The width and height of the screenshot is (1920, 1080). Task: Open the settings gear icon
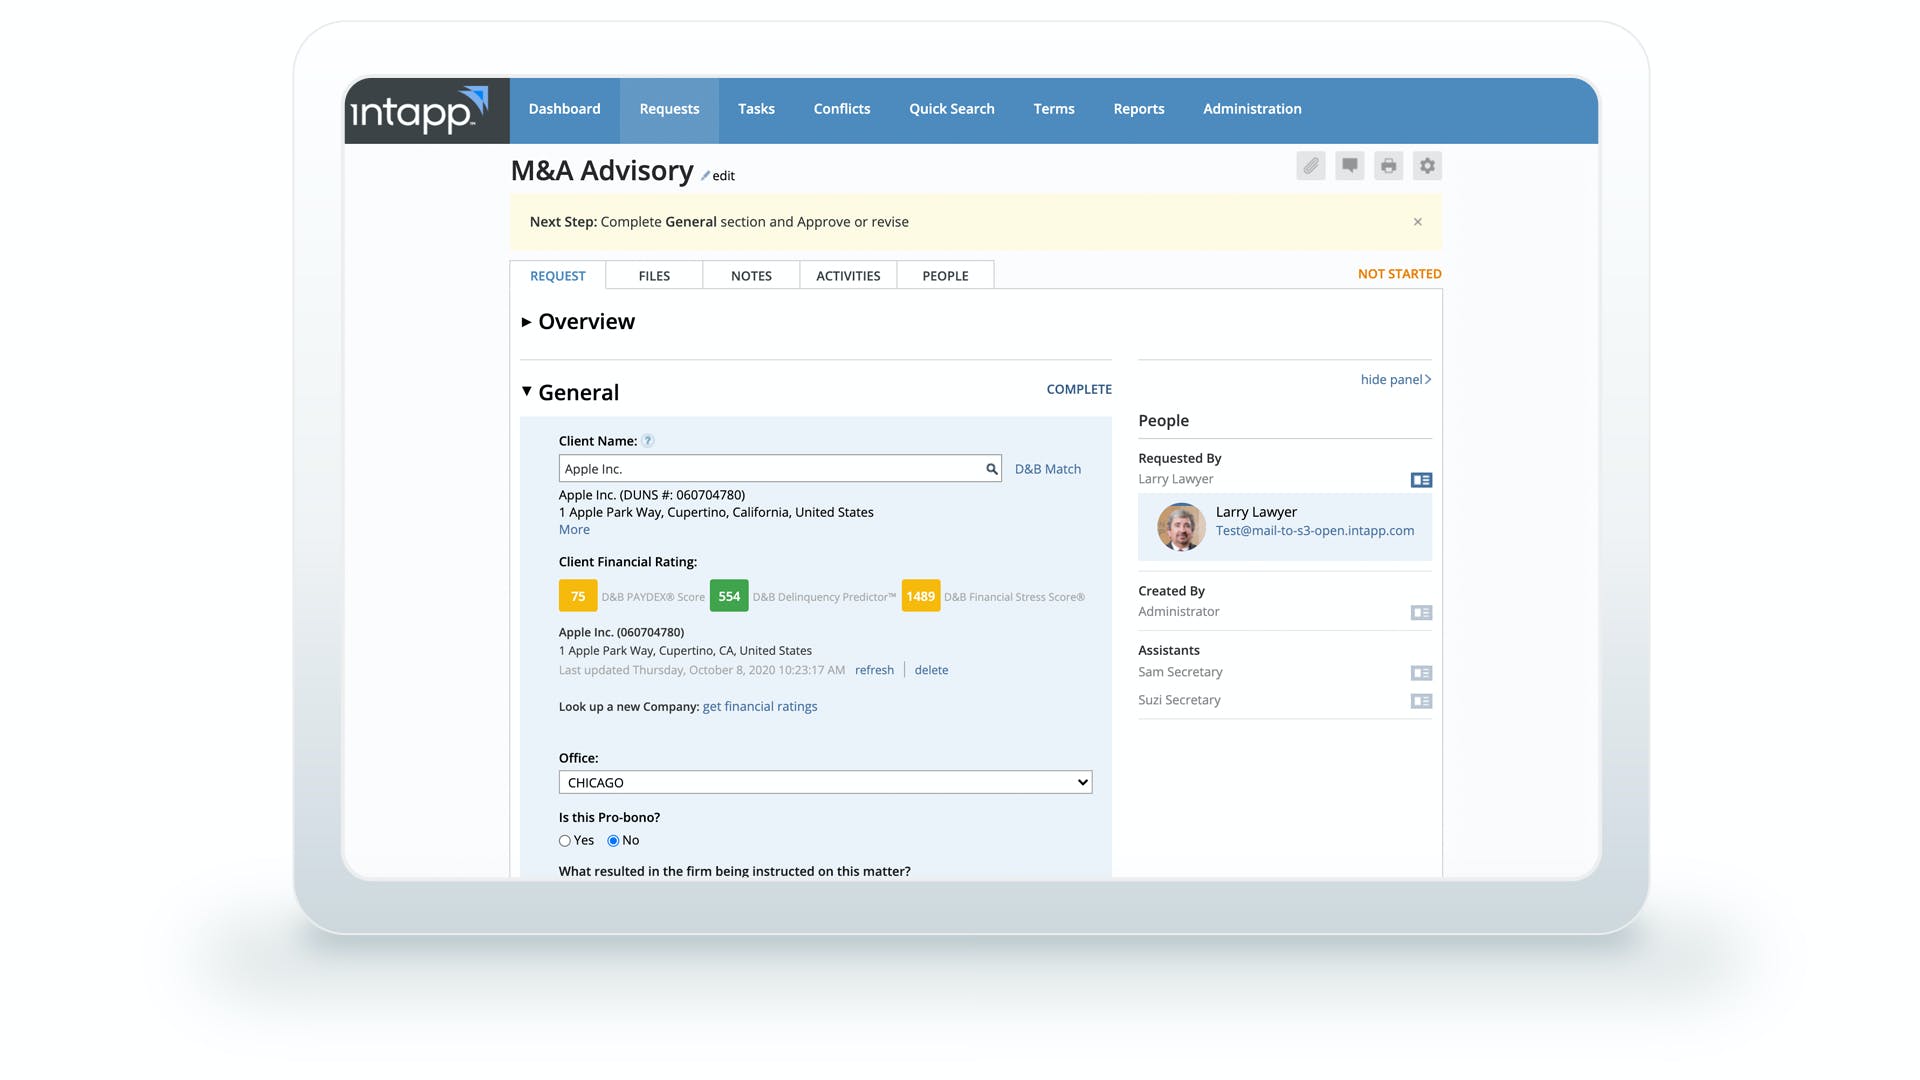point(1427,166)
